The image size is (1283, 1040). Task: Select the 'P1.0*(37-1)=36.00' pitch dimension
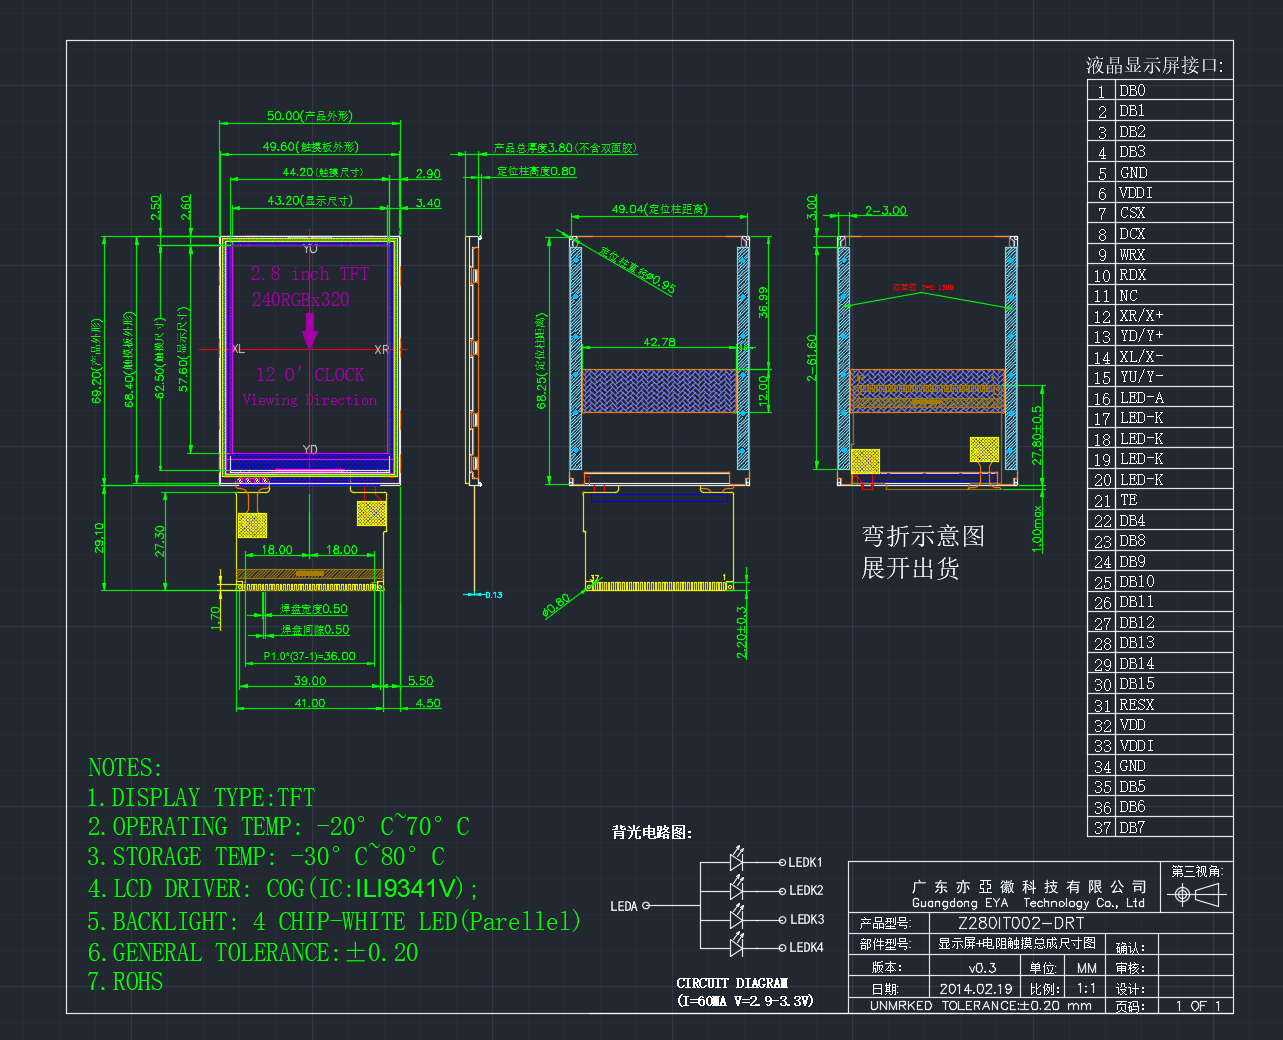click(x=309, y=656)
